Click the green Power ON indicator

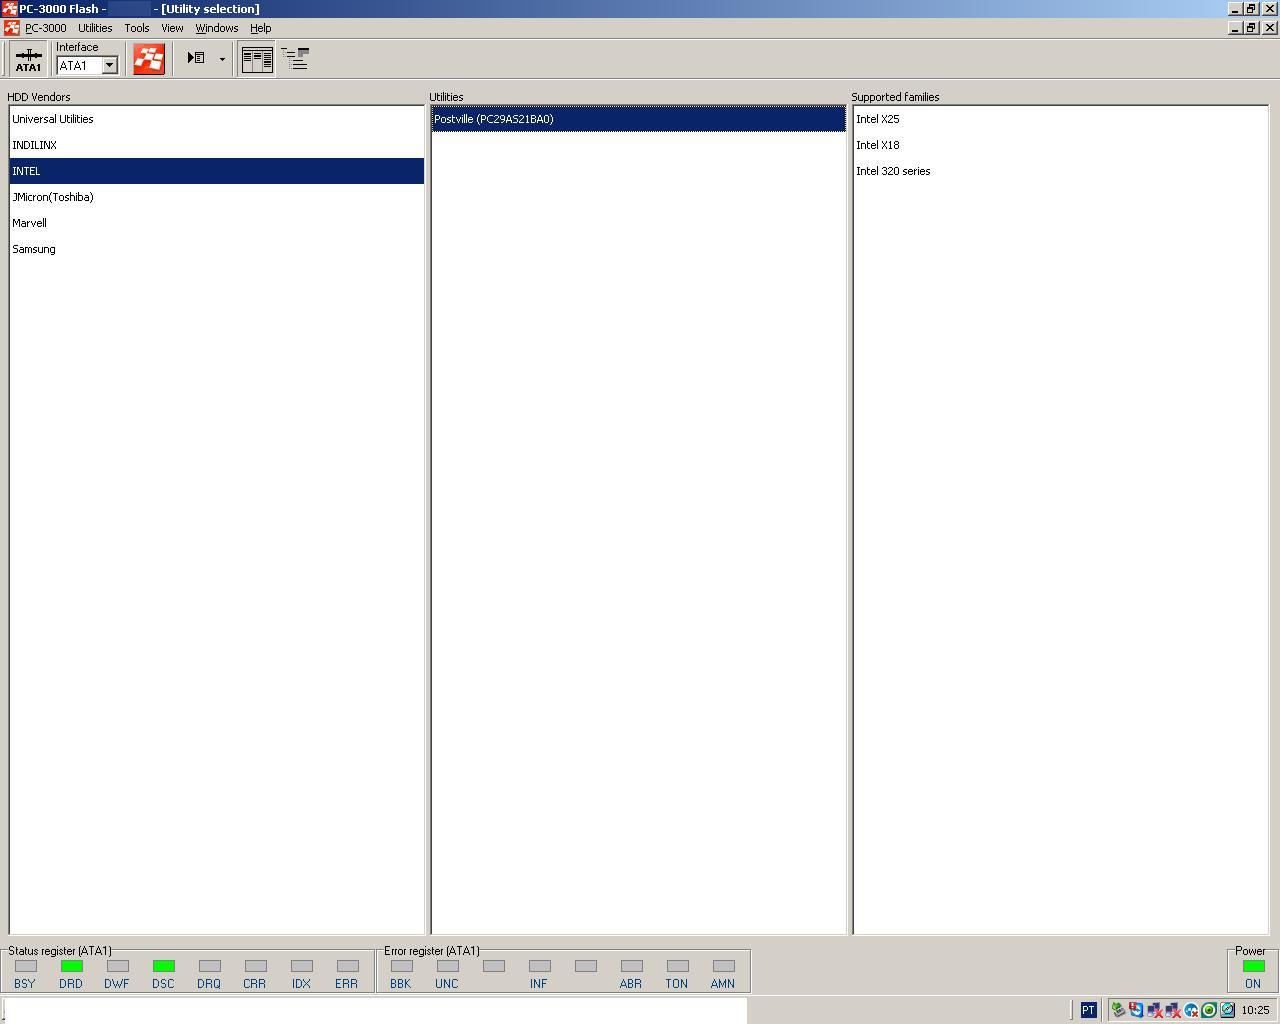coord(1254,966)
